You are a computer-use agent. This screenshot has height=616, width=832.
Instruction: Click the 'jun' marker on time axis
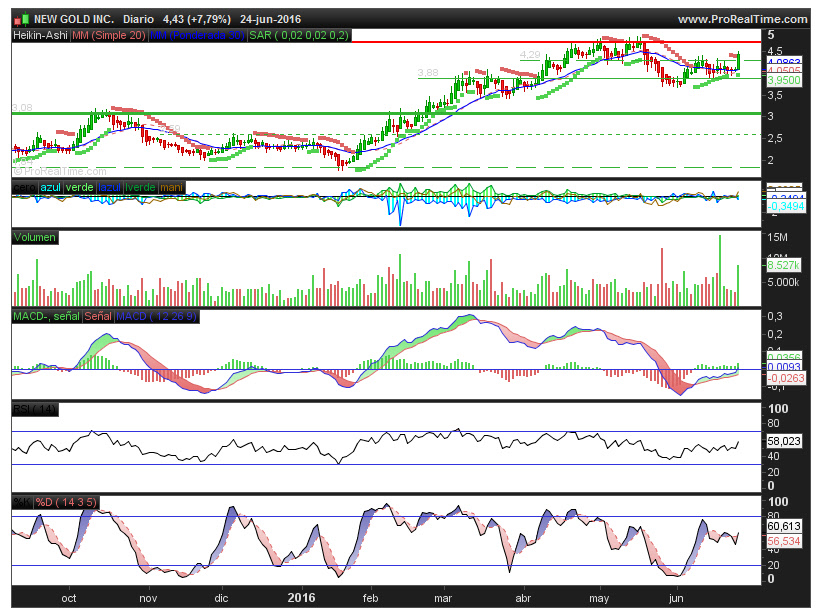click(x=676, y=598)
